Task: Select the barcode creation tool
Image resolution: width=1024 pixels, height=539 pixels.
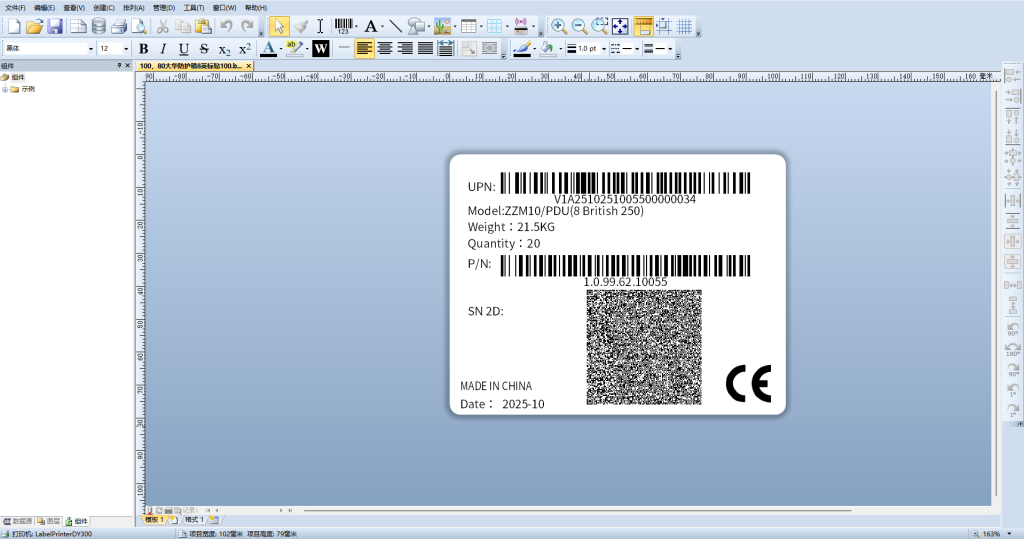Action: pyautogui.click(x=344, y=26)
